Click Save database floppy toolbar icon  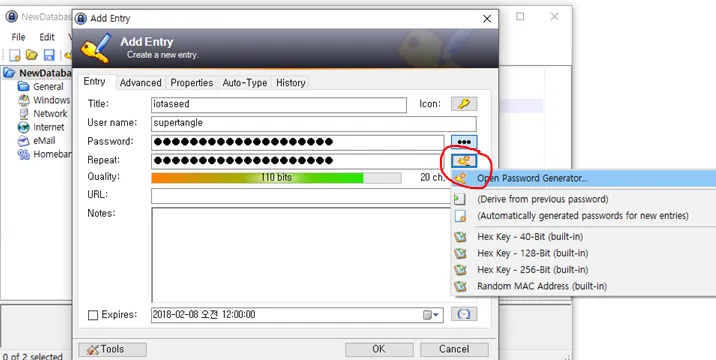[49, 55]
